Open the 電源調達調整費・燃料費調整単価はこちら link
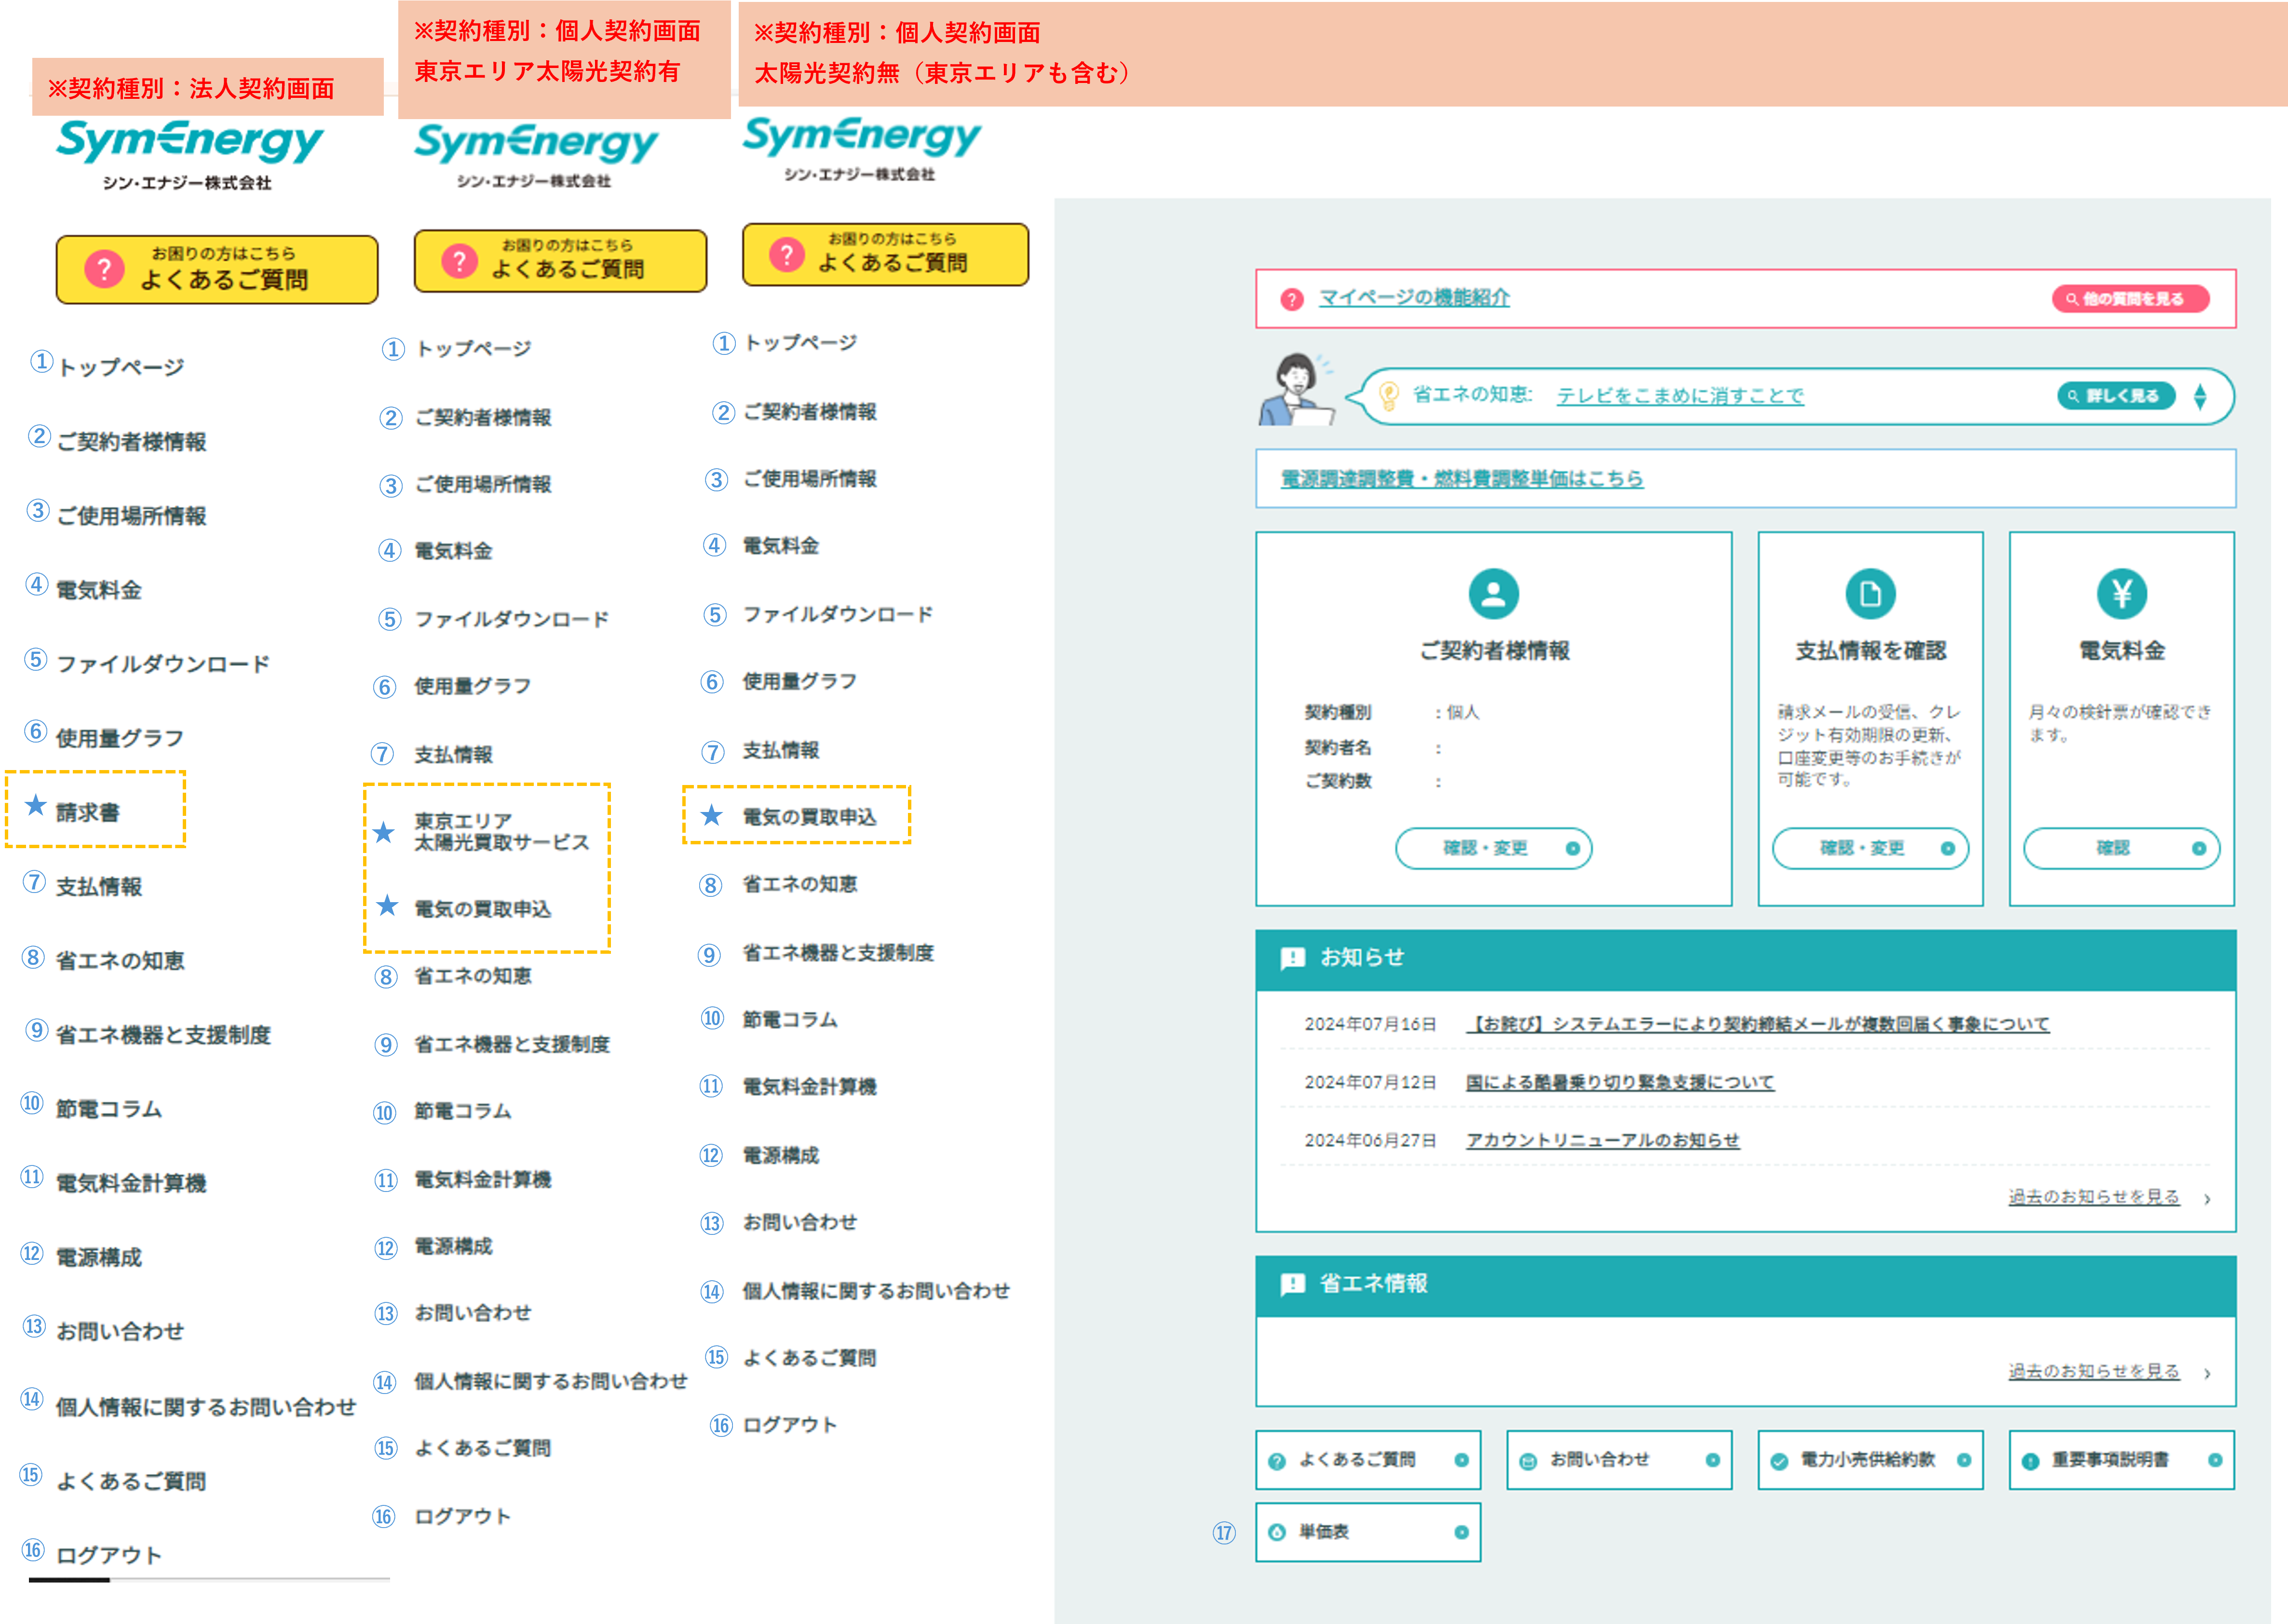 pyautogui.click(x=1462, y=479)
